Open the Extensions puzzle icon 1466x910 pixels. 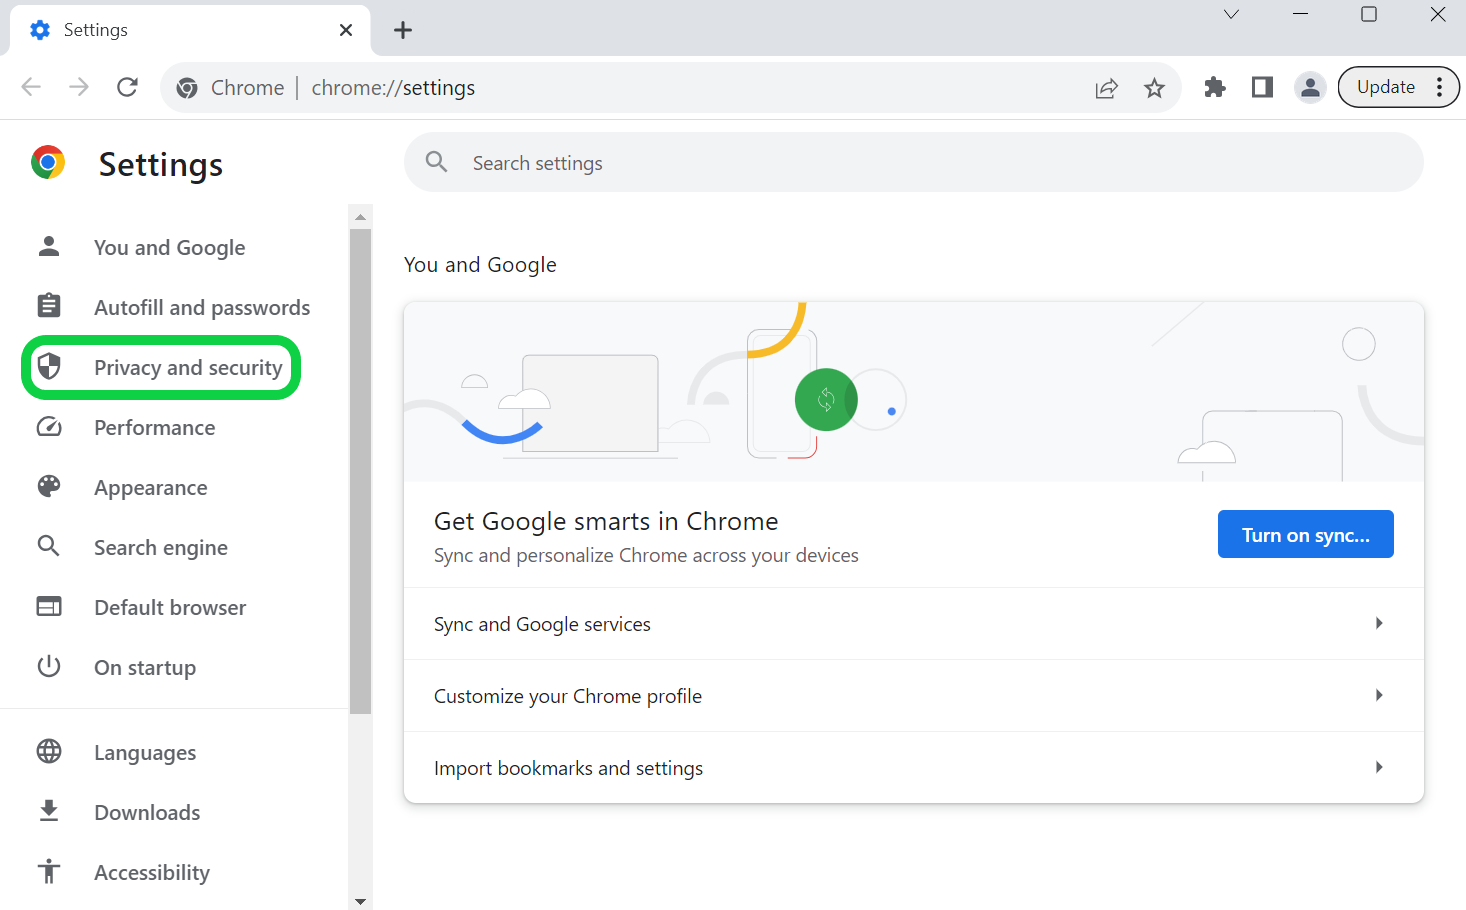(x=1215, y=87)
